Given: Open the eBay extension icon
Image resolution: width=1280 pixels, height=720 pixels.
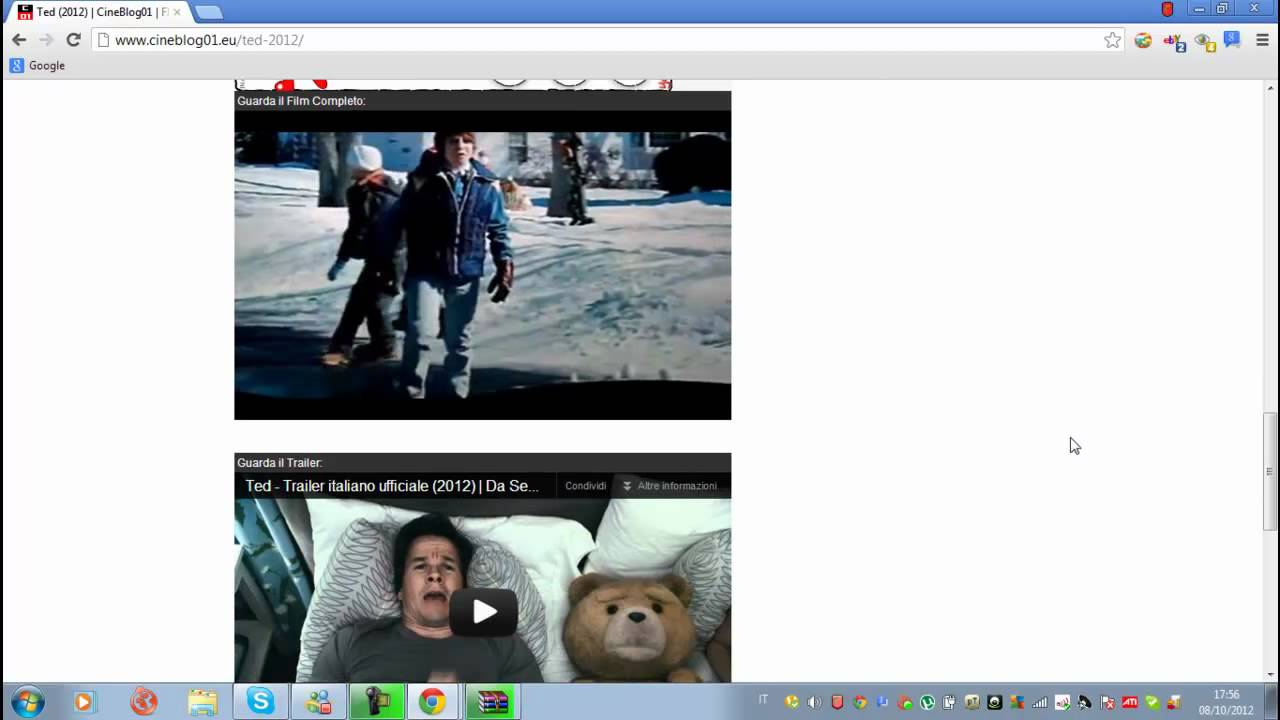Looking at the screenshot, I should tap(1174, 41).
